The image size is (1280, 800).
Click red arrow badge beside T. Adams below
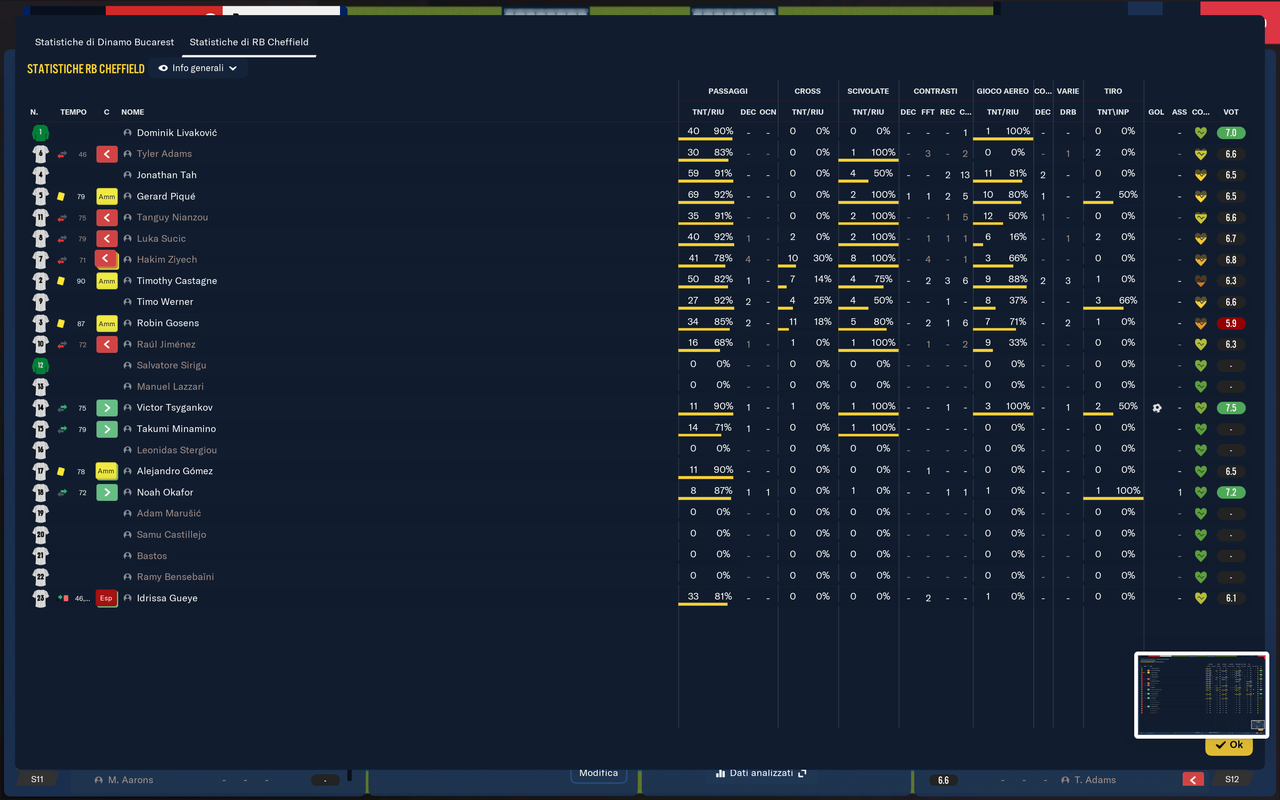[1192, 780]
